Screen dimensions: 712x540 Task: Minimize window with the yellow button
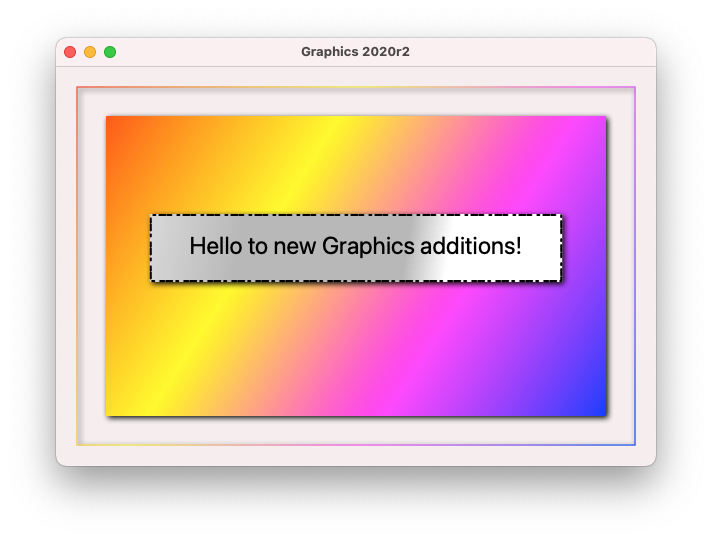(x=90, y=52)
